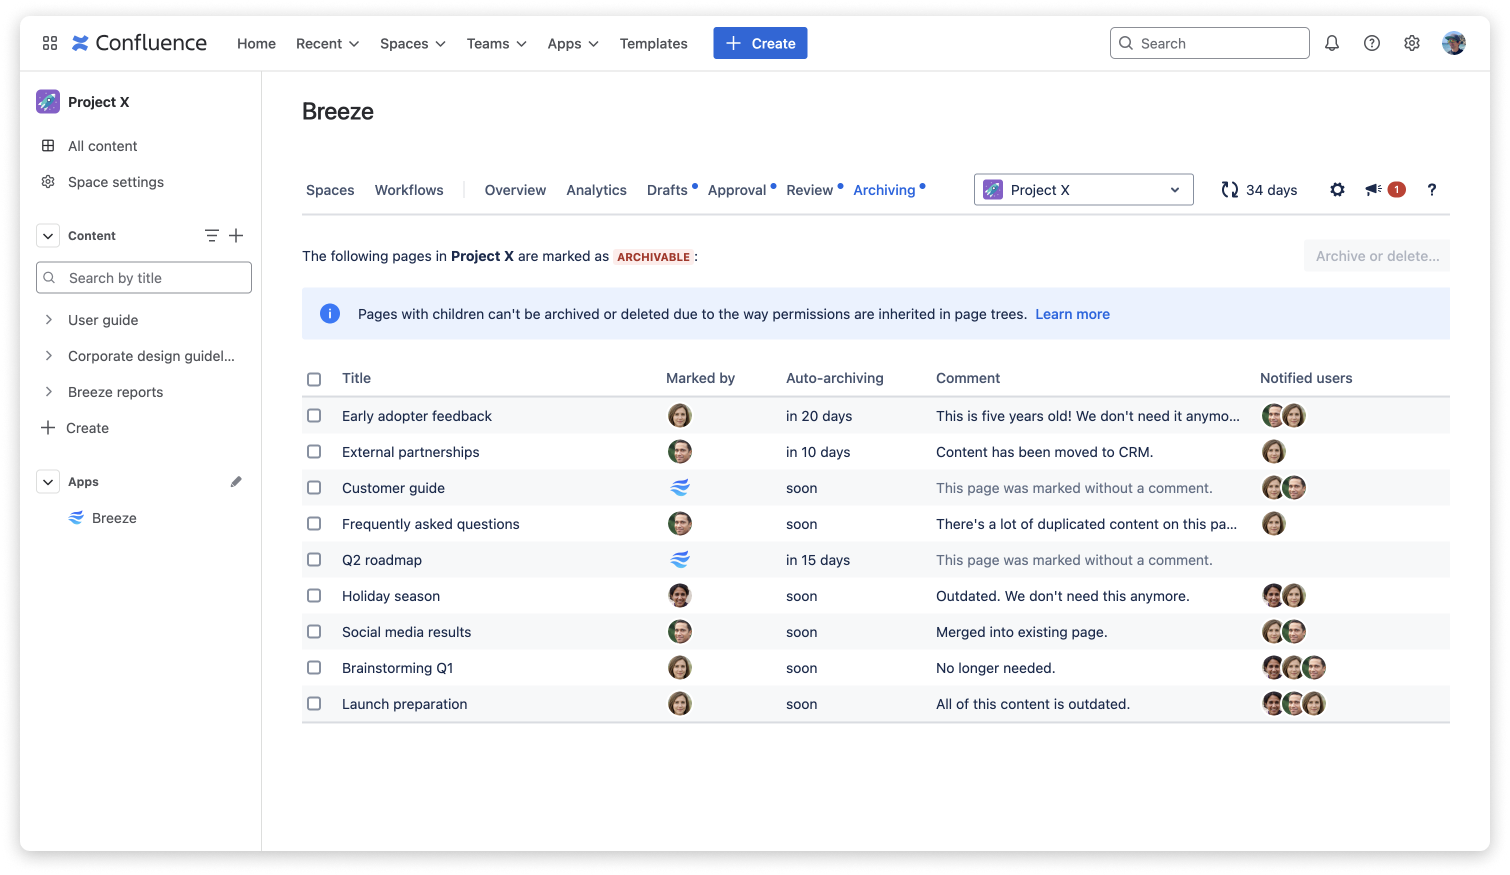
Task: Click the Archive or delete button
Action: [x=1377, y=256]
